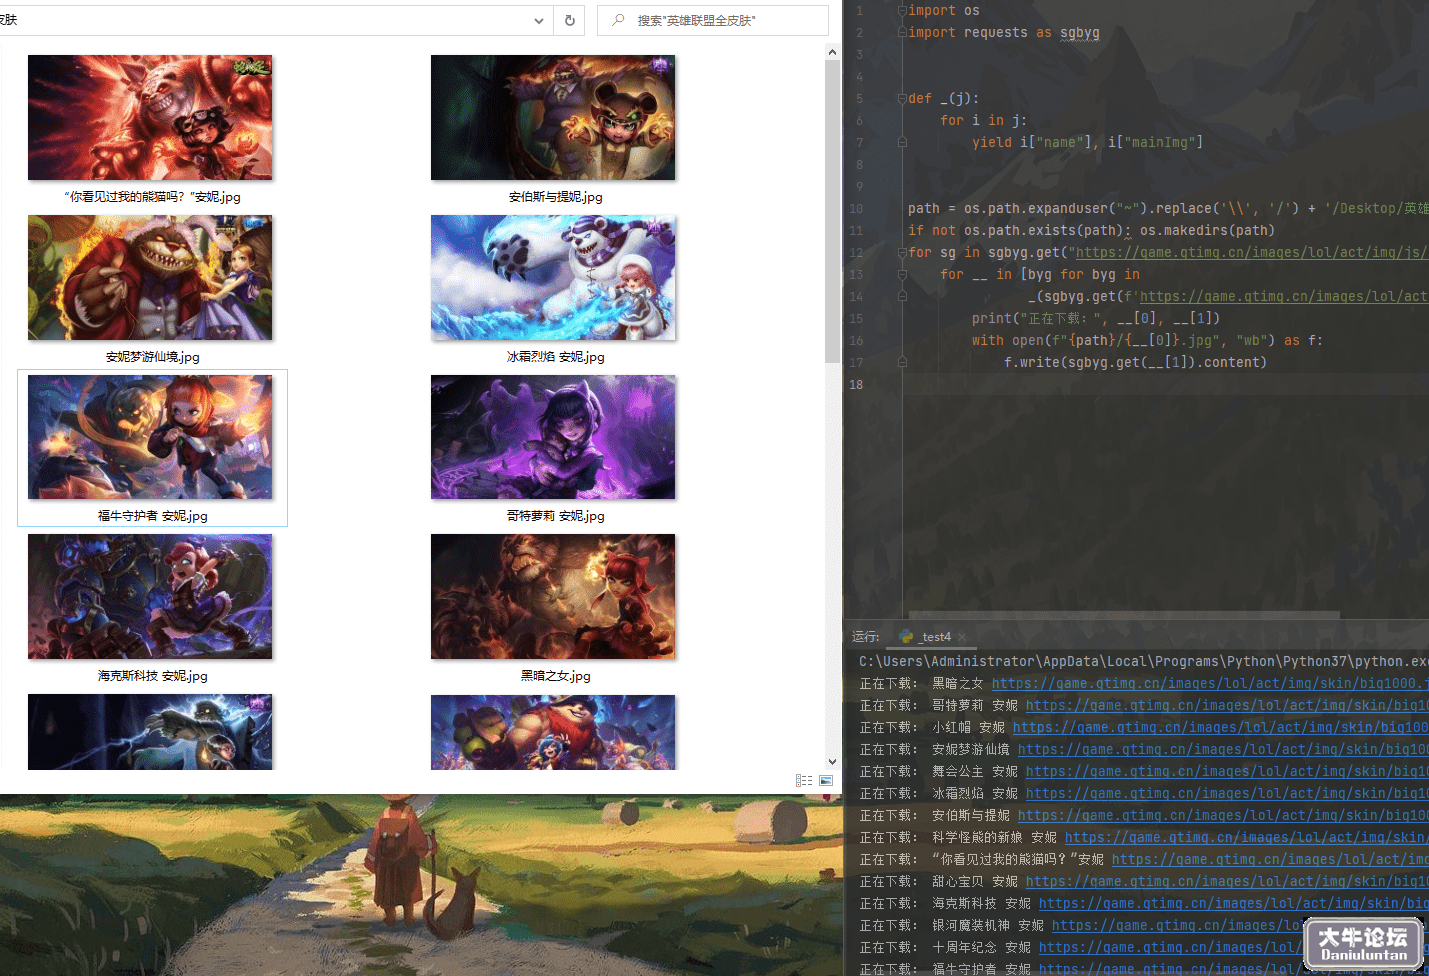Collapse the import block at line 1
This screenshot has width=1429, height=976.
click(x=902, y=10)
